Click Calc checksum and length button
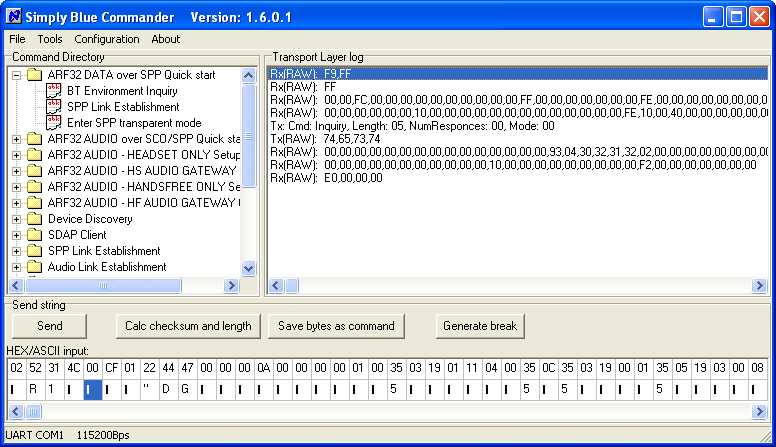Image resolution: width=776 pixels, height=447 pixels. pos(188,326)
